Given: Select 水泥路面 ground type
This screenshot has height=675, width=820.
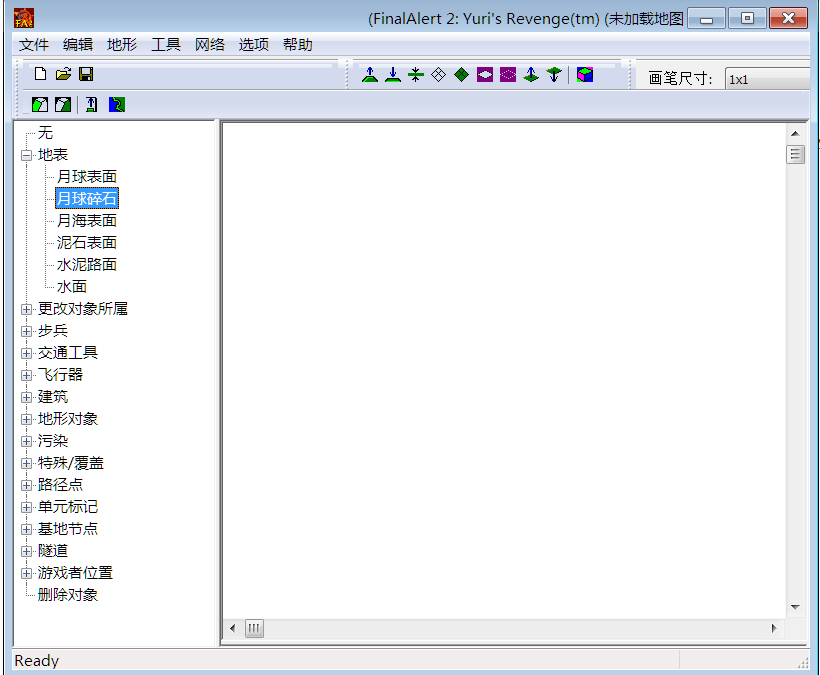Looking at the screenshot, I should tap(87, 265).
